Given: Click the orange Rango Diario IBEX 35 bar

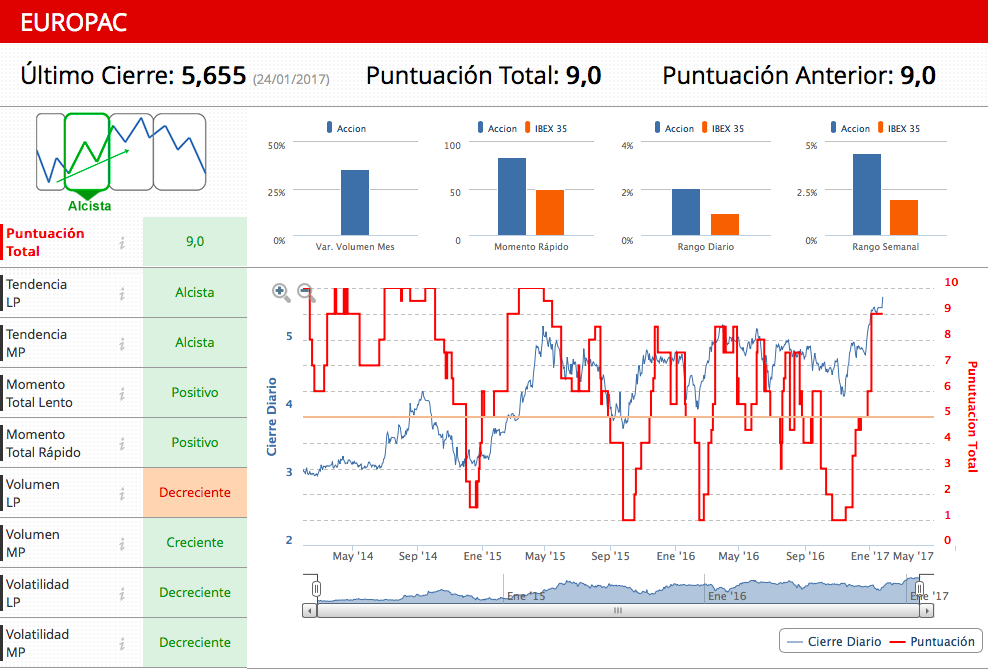Looking at the screenshot, I should tap(725, 224).
